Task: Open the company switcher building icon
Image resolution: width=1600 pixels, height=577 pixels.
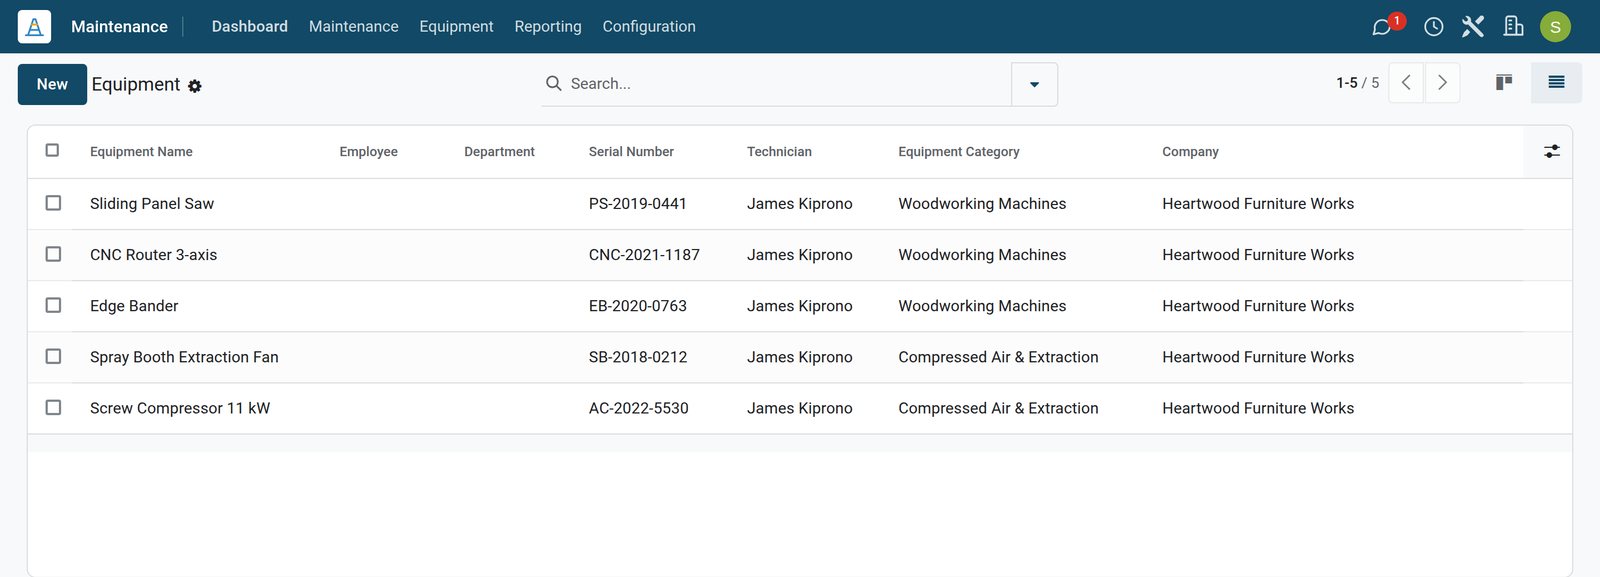Action: coord(1513,27)
